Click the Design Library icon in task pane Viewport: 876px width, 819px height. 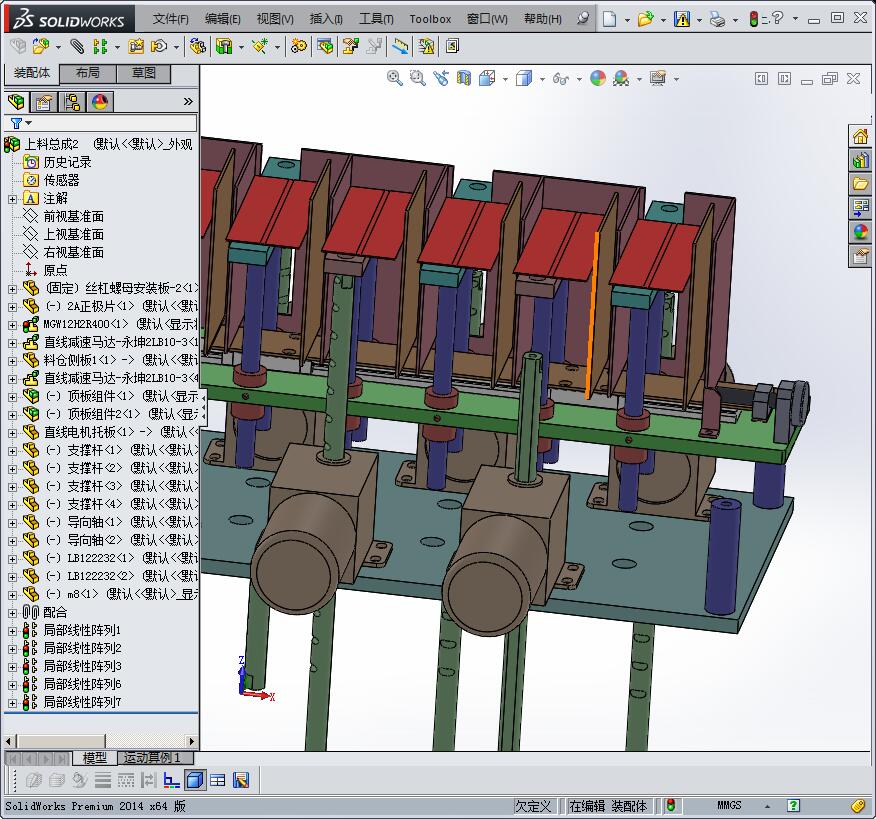pos(860,160)
